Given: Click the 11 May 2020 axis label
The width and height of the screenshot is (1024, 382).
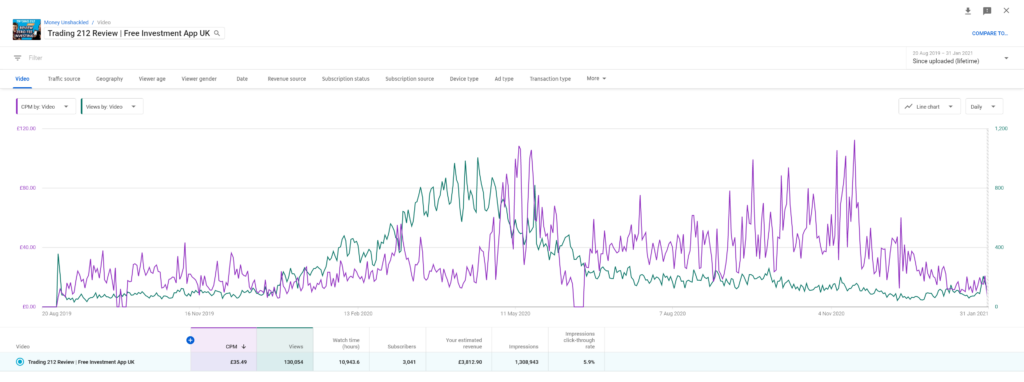Looking at the screenshot, I should tap(515, 313).
